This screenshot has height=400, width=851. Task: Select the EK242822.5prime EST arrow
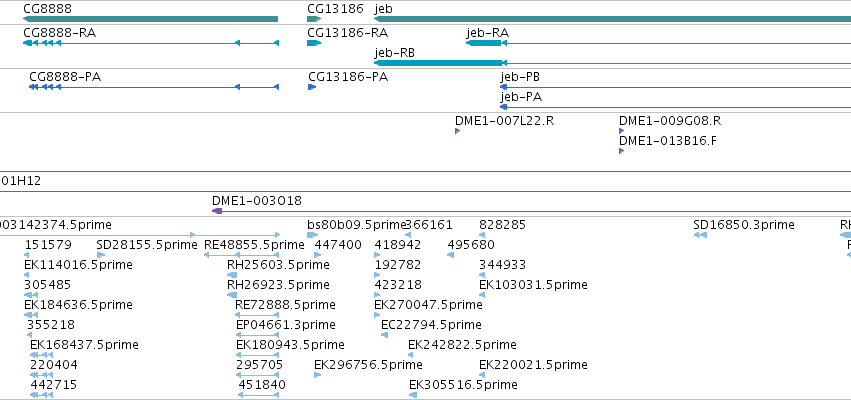411,355
